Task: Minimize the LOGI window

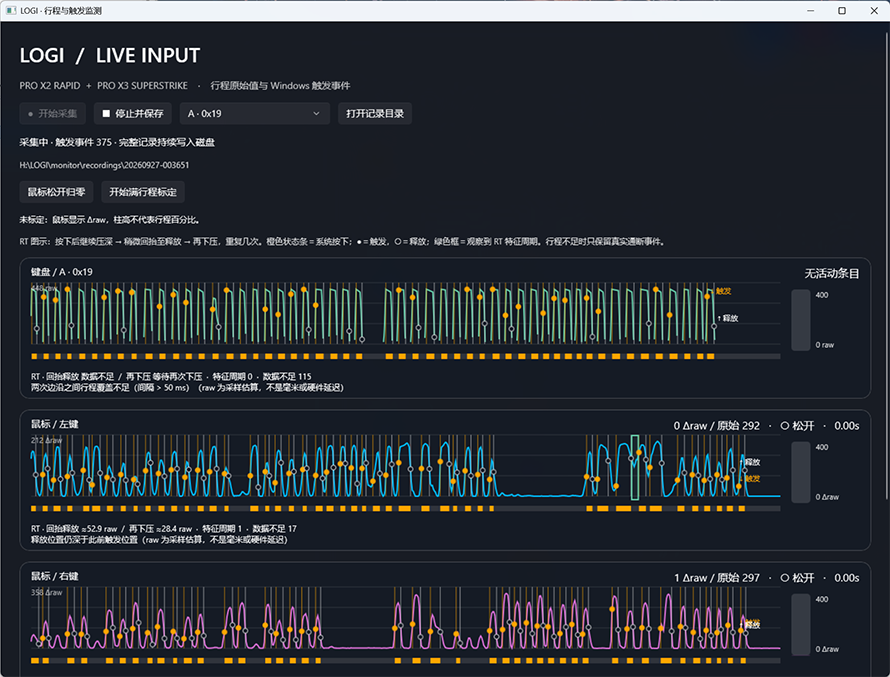Action: [811, 11]
